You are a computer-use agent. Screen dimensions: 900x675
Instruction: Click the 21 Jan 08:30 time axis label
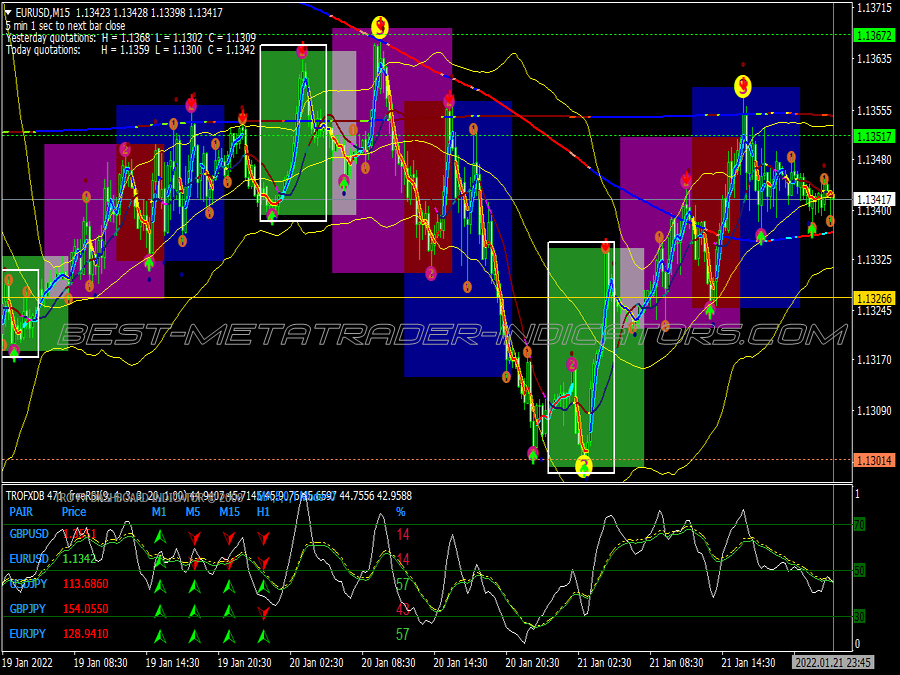(x=676, y=662)
